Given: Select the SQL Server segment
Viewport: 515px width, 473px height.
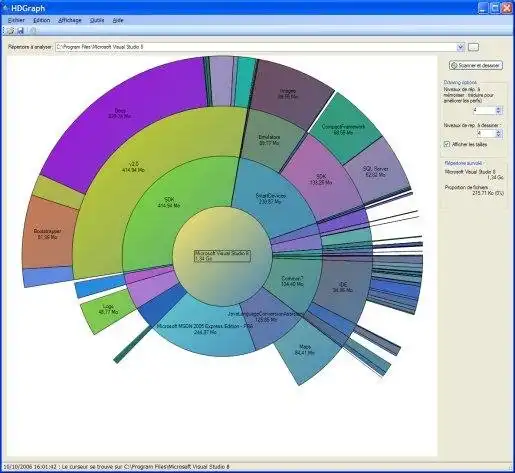Looking at the screenshot, I should [376, 172].
